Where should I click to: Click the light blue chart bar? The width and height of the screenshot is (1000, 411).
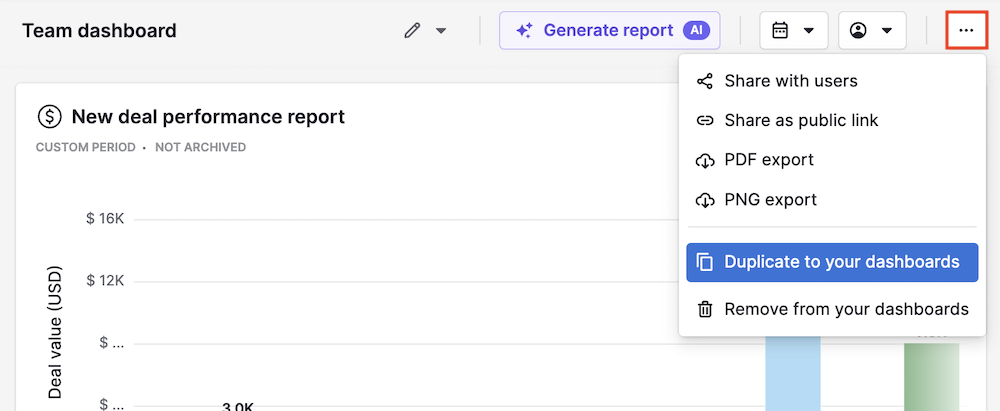coord(793,373)
